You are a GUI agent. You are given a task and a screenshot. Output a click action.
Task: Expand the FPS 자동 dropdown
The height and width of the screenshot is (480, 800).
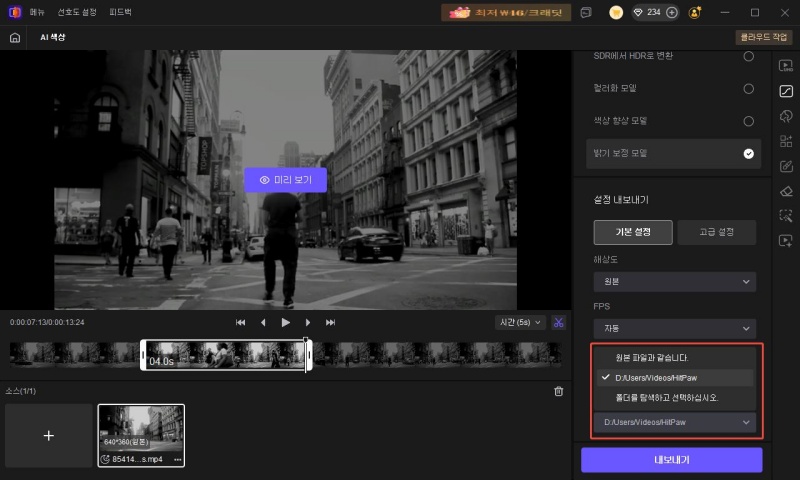[x=674, y=329]
